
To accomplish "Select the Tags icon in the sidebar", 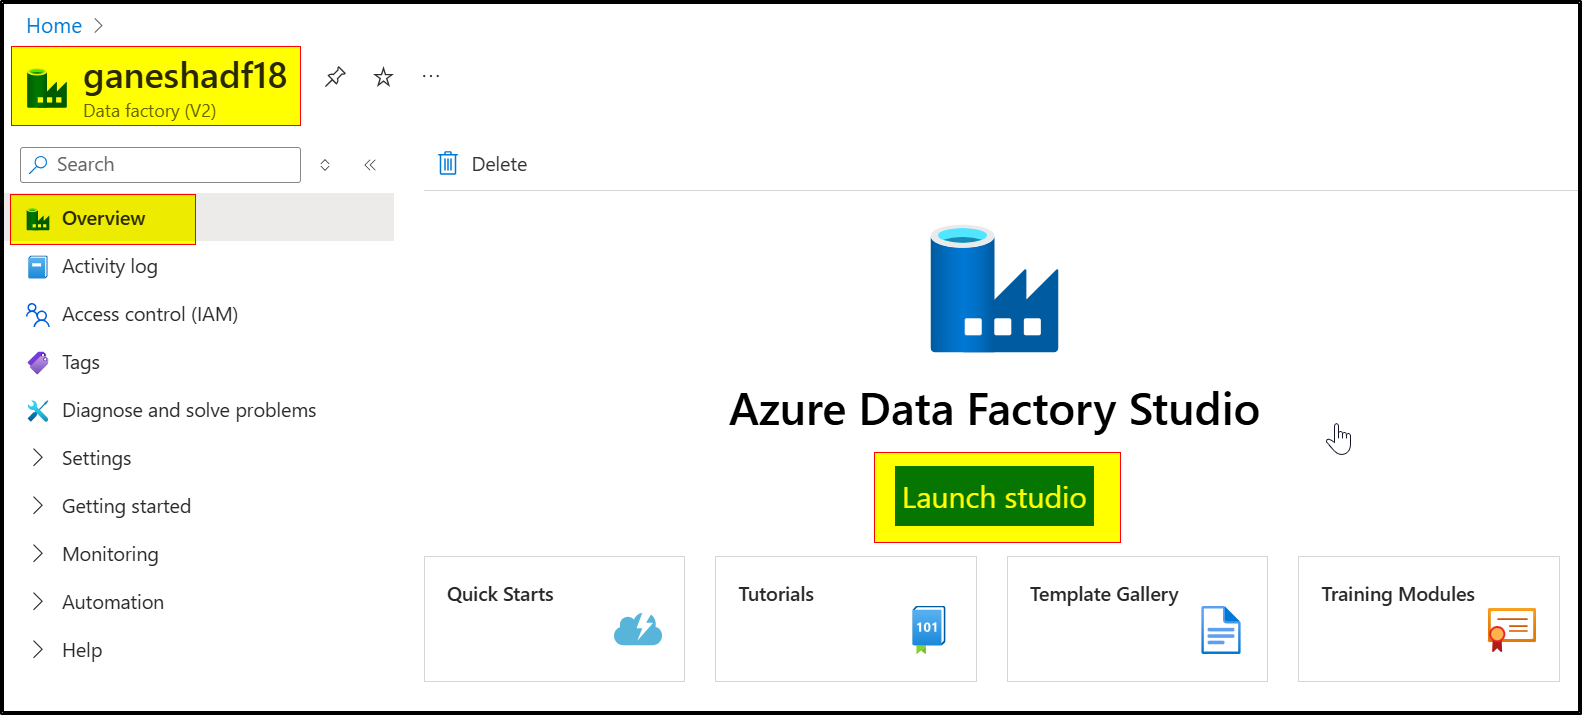I will tap(37, 362).
